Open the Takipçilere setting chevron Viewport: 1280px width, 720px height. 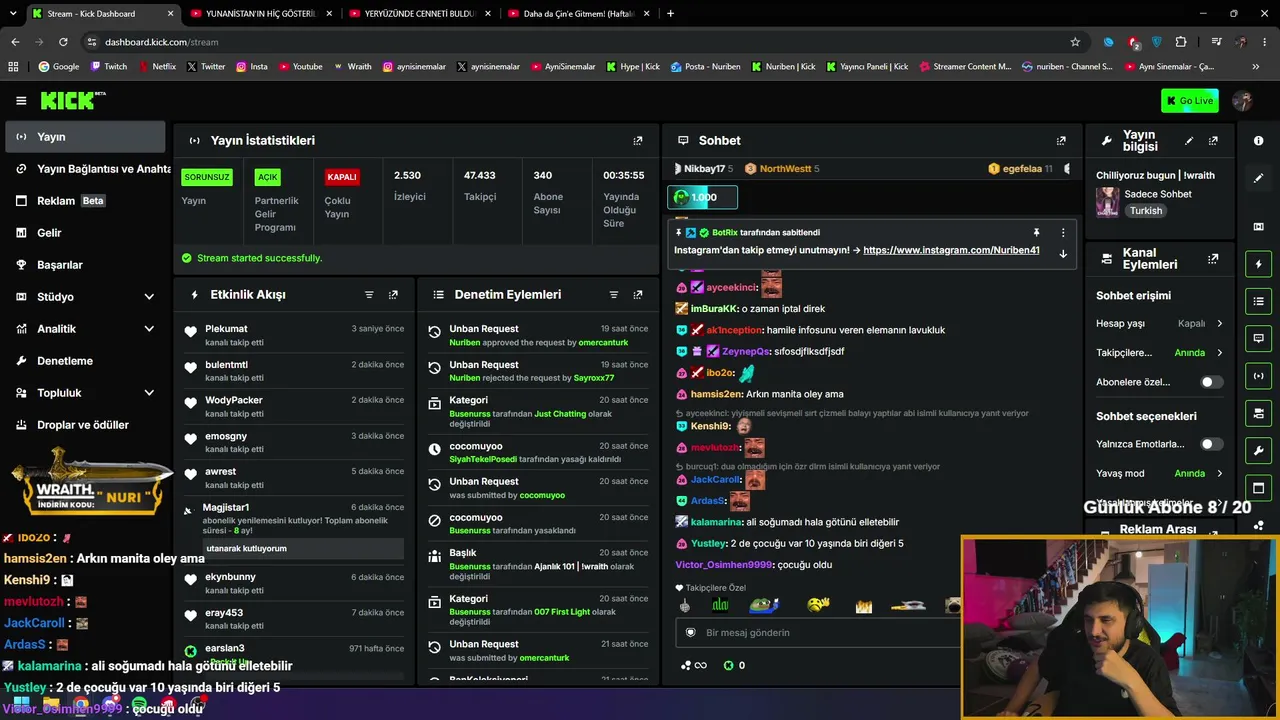tap(1219, 353)
